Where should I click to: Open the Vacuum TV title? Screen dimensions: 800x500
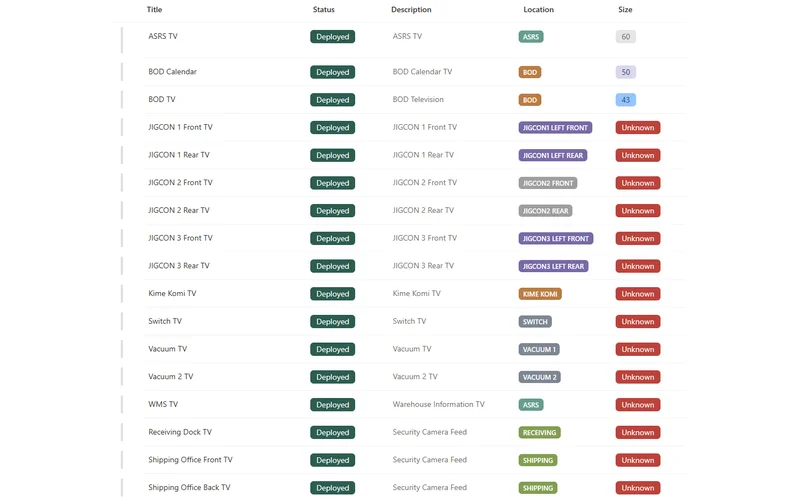click(x=167, y=349)
